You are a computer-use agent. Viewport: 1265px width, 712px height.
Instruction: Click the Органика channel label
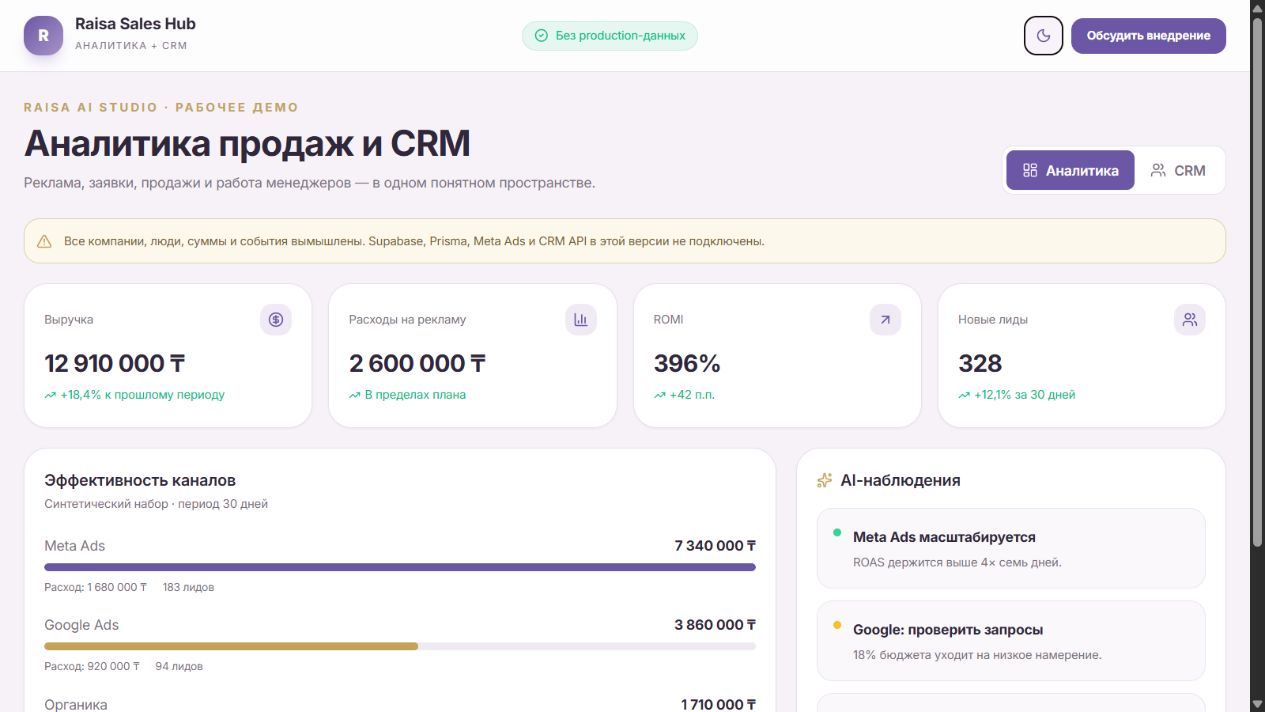pyautogui.click(x=76, y=704)
